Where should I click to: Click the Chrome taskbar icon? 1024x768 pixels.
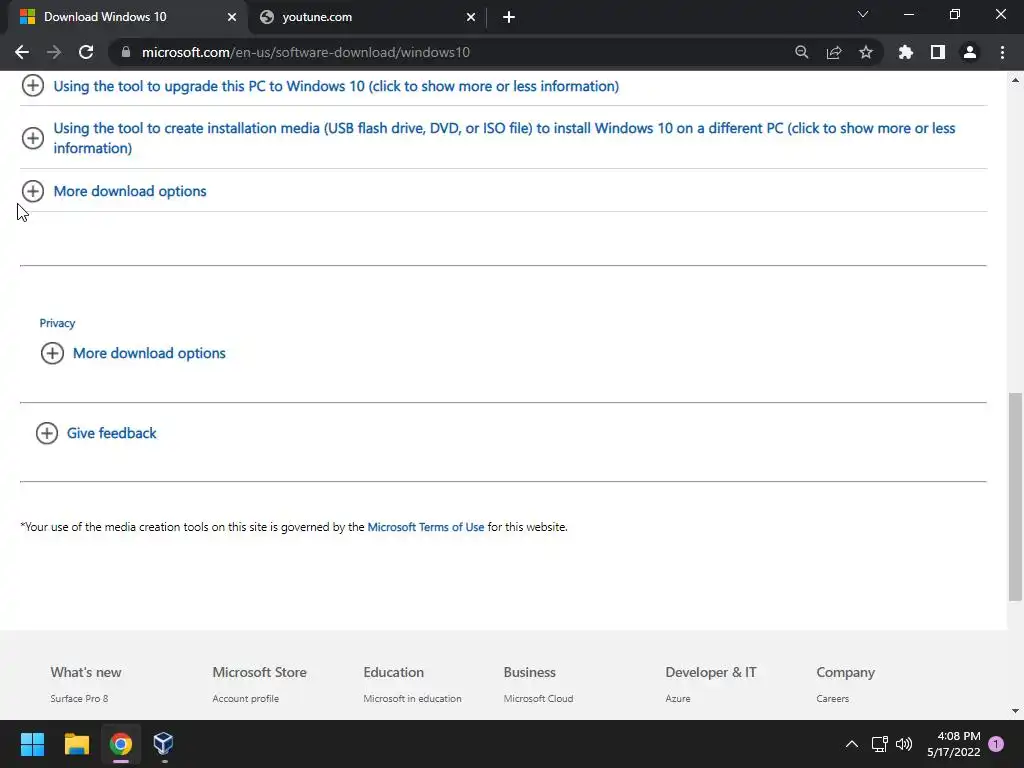[x=121, y=744]
